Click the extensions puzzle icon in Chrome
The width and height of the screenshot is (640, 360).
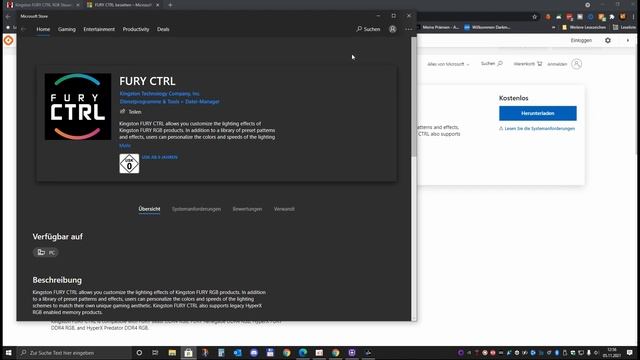tap(612, 17)
